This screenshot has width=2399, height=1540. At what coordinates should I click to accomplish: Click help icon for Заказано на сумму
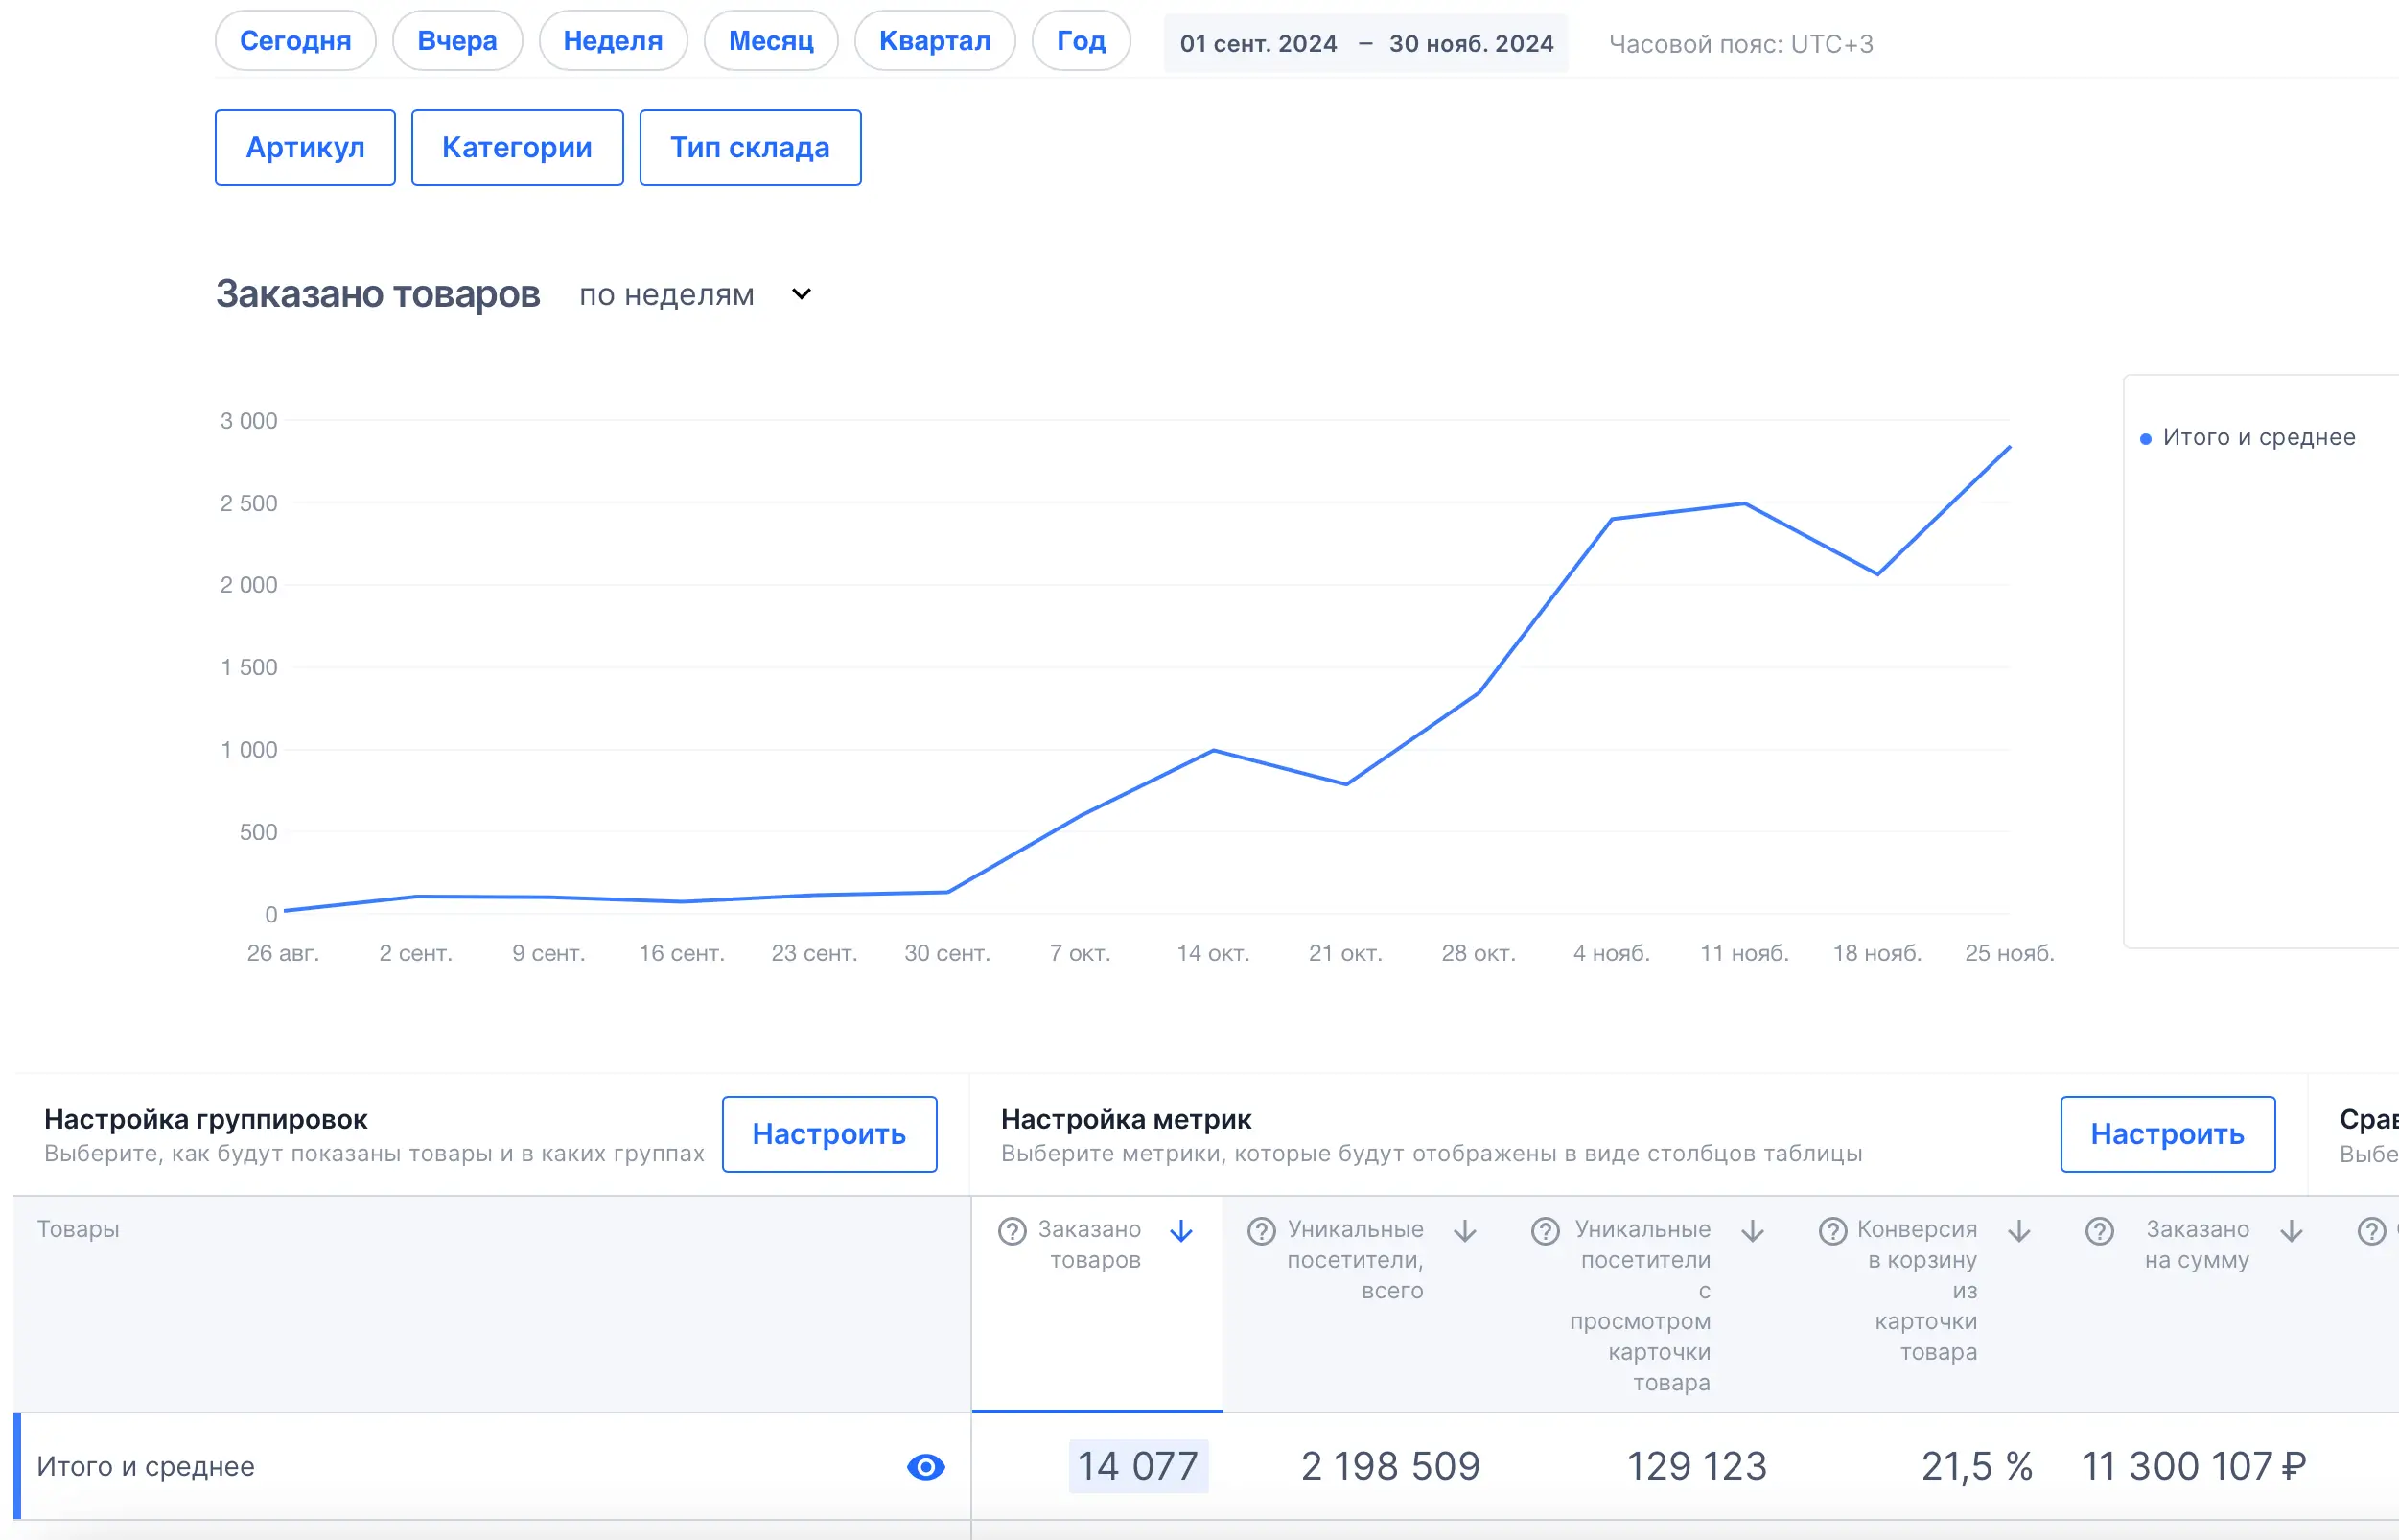pos(2099,1231)
